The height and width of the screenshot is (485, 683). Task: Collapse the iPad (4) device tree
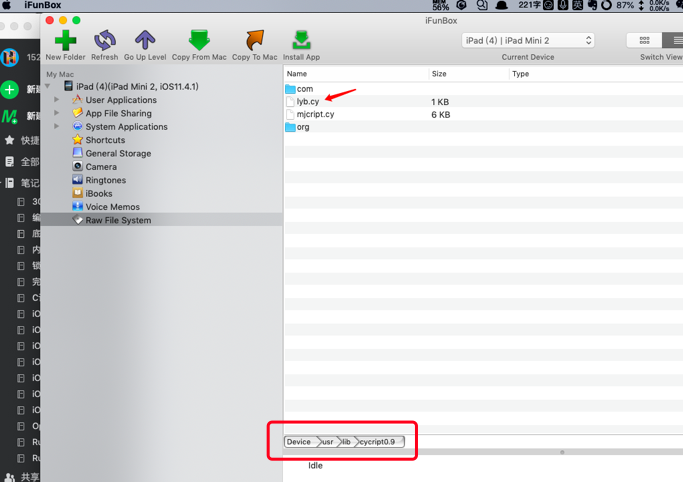click(x=48, y=86)
